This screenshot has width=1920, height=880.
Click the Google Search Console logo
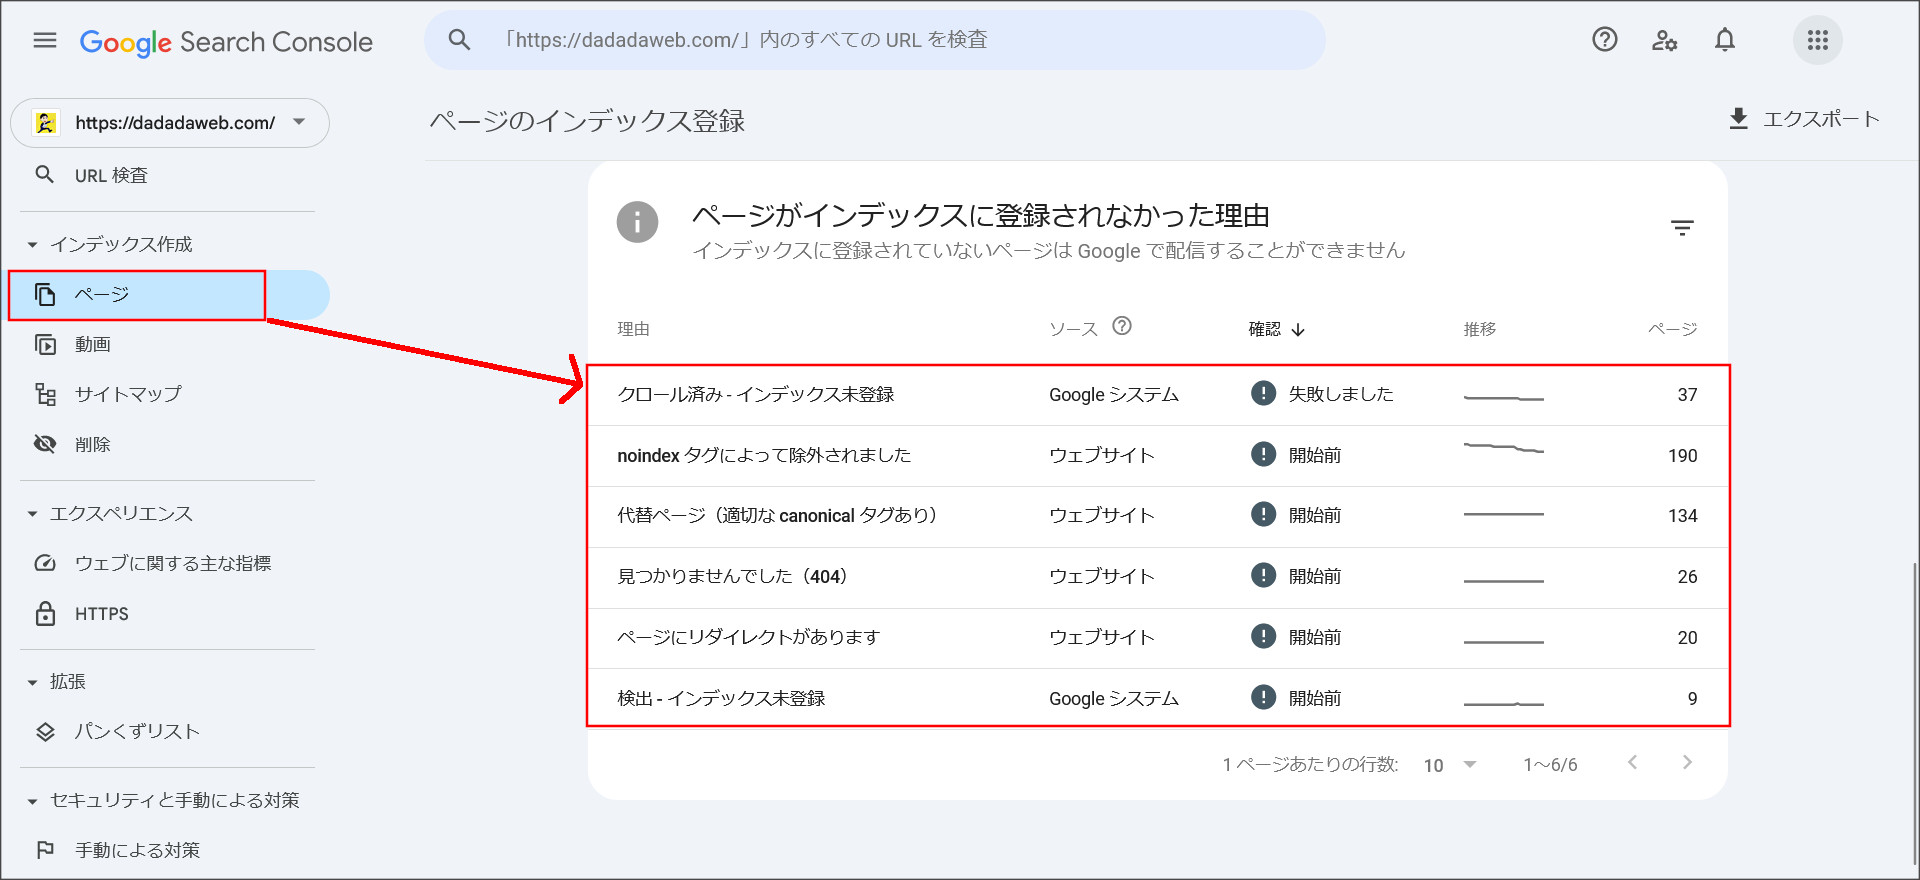[x=226, y=42]
